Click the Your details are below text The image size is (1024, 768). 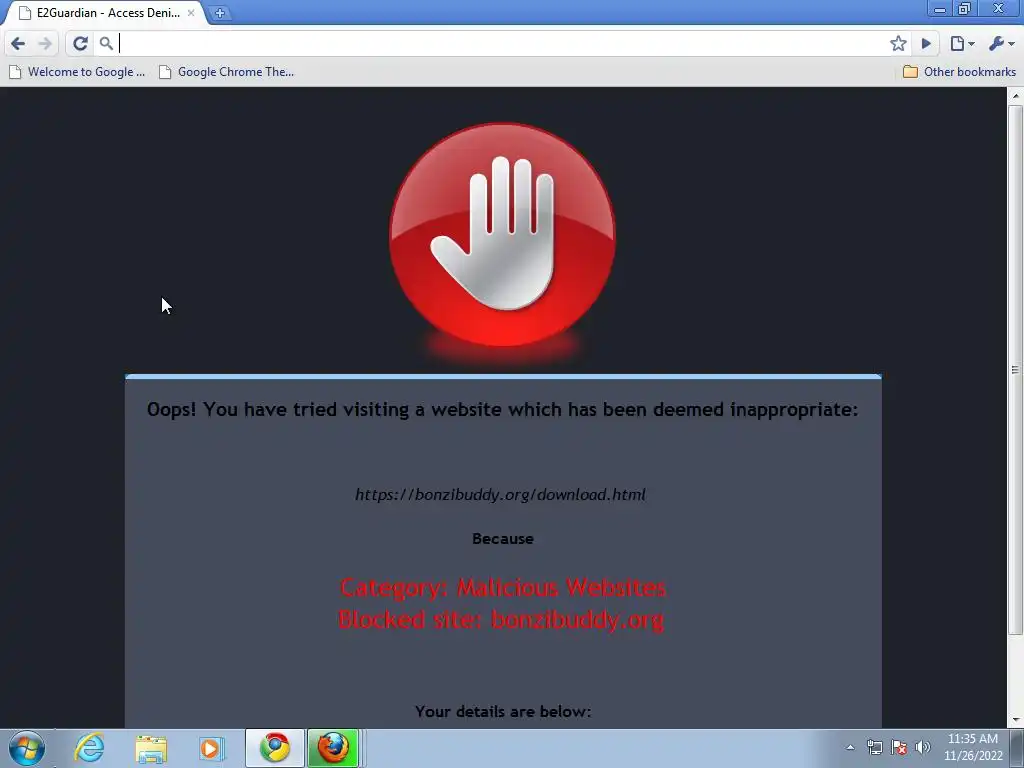pyautogui.click(x=503, y=711)
